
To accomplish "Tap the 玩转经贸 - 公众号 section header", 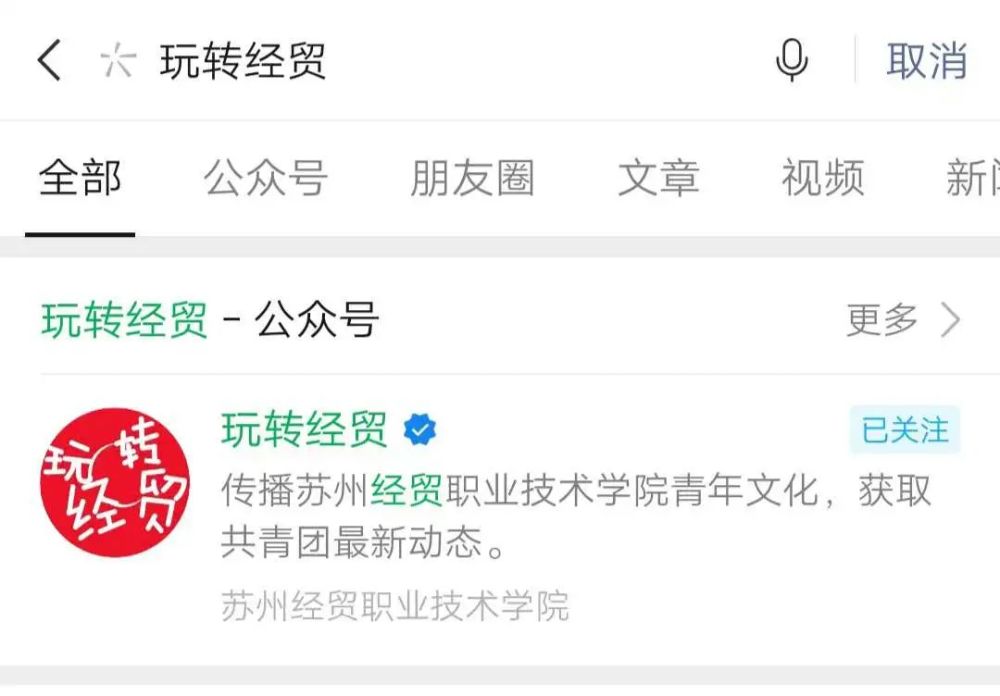I will click(210, 320).
